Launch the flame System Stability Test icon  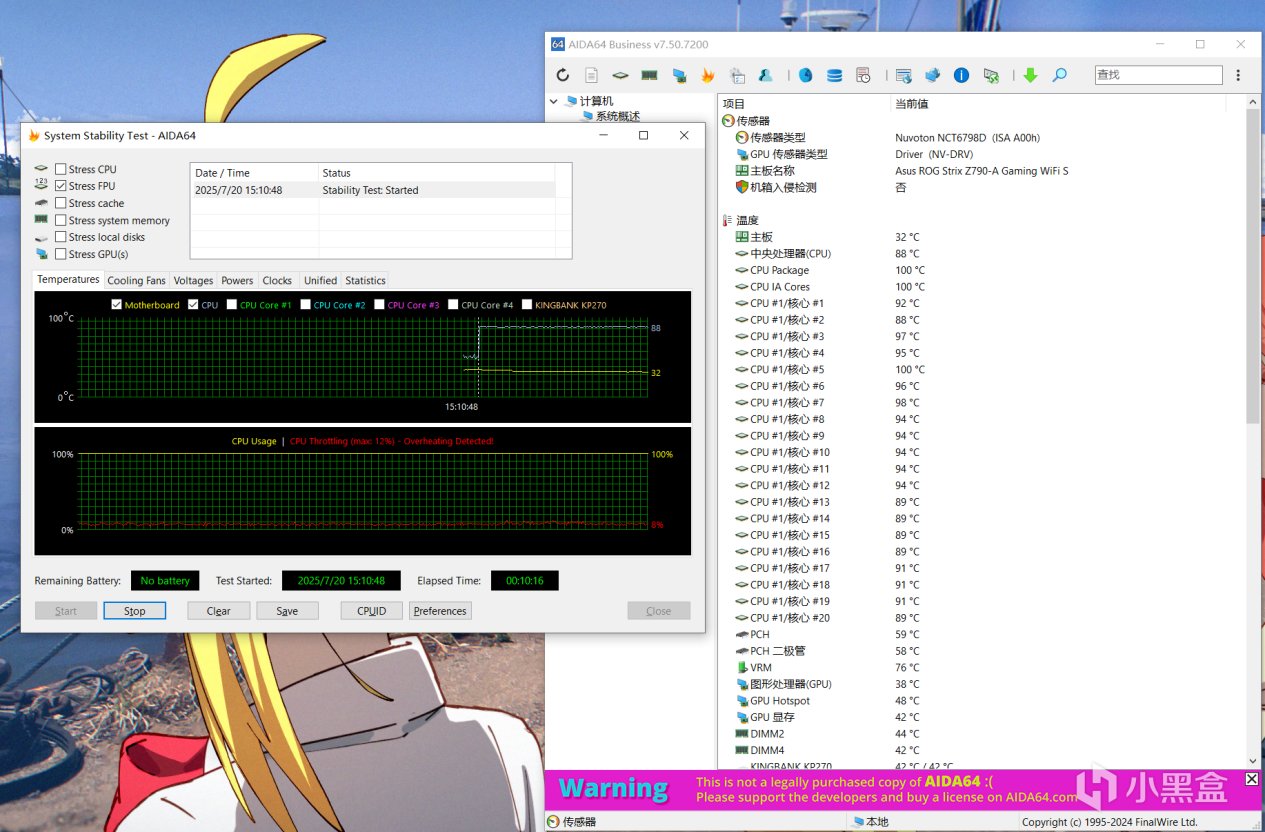(708, 75)
